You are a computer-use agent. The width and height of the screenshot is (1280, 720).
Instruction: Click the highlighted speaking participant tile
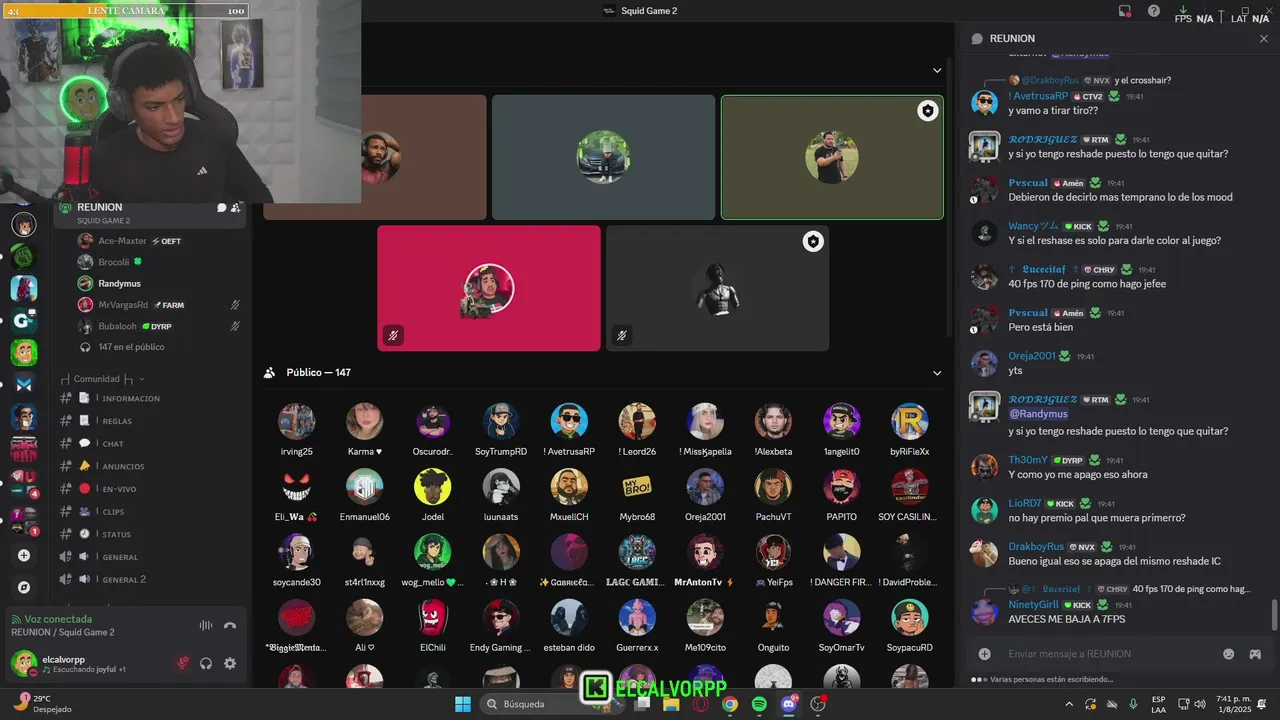832,157
